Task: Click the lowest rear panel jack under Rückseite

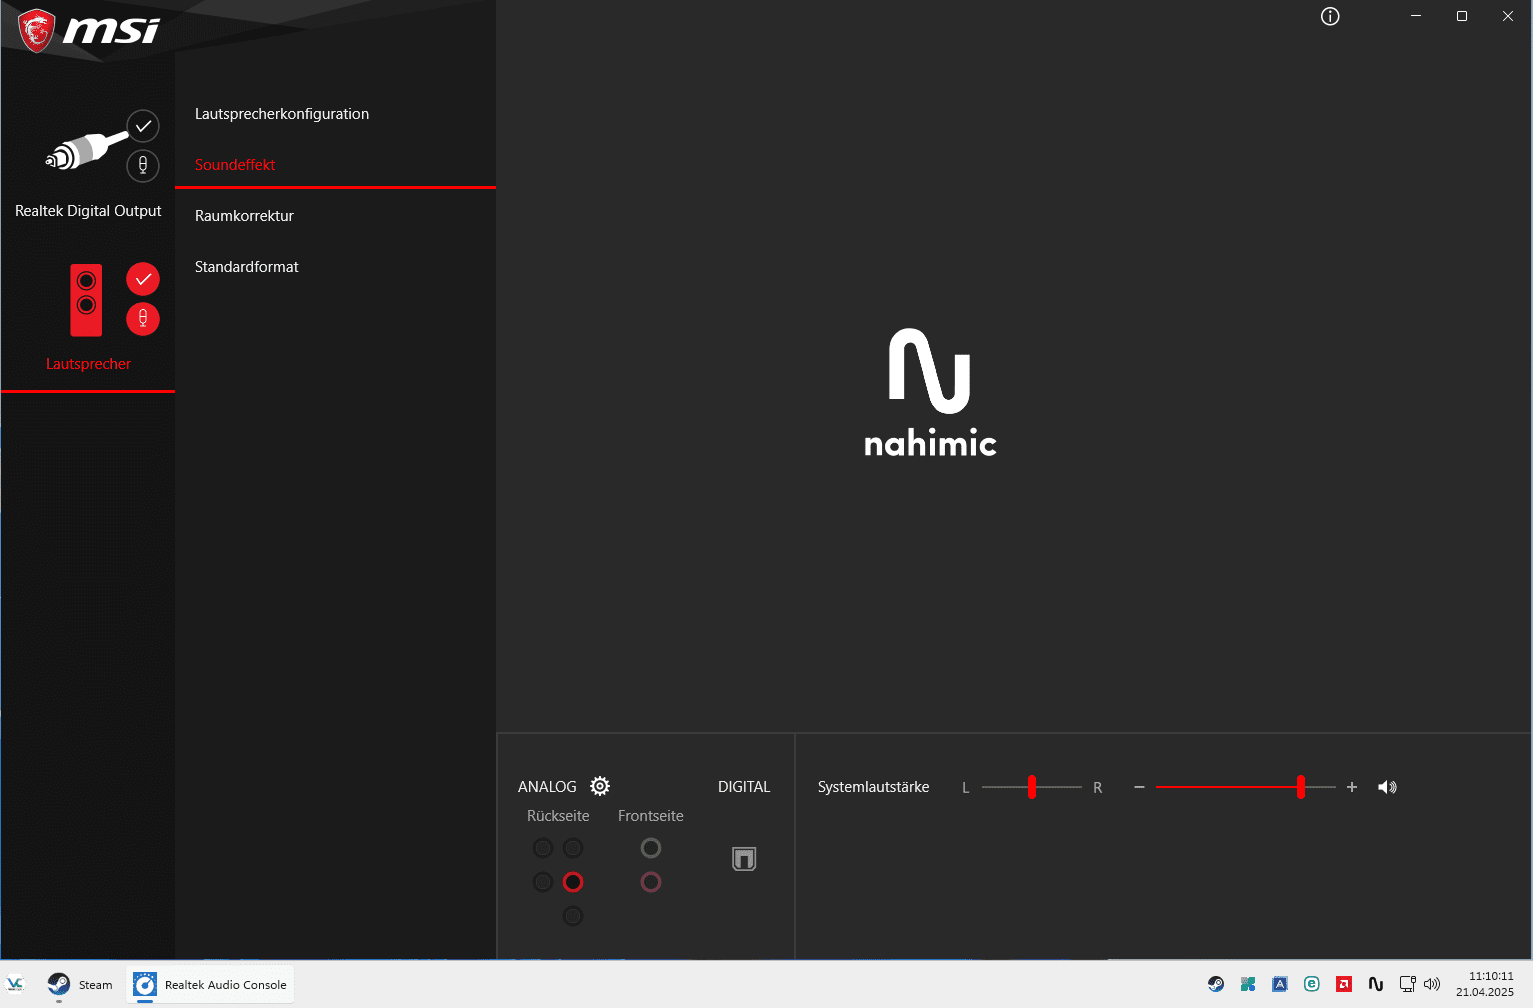Action: (573, 916)
